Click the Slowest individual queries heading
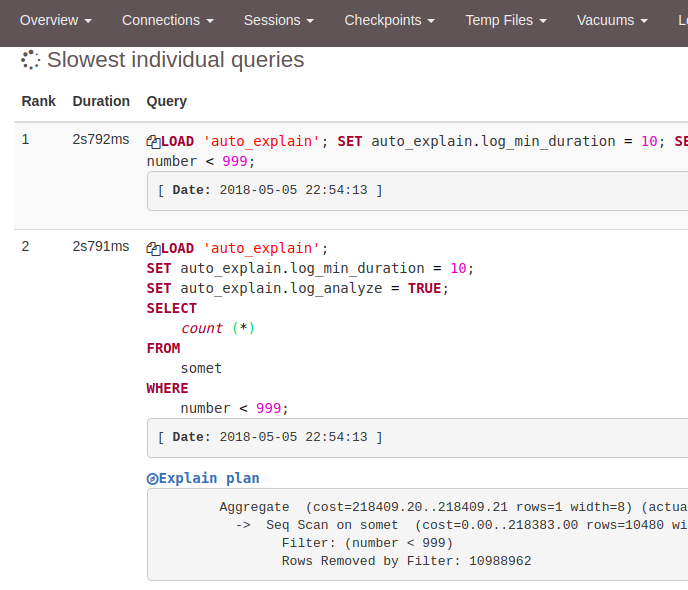The width and height of the screenshot is (688, 590). pyautogui.click(x=176, y=60)
